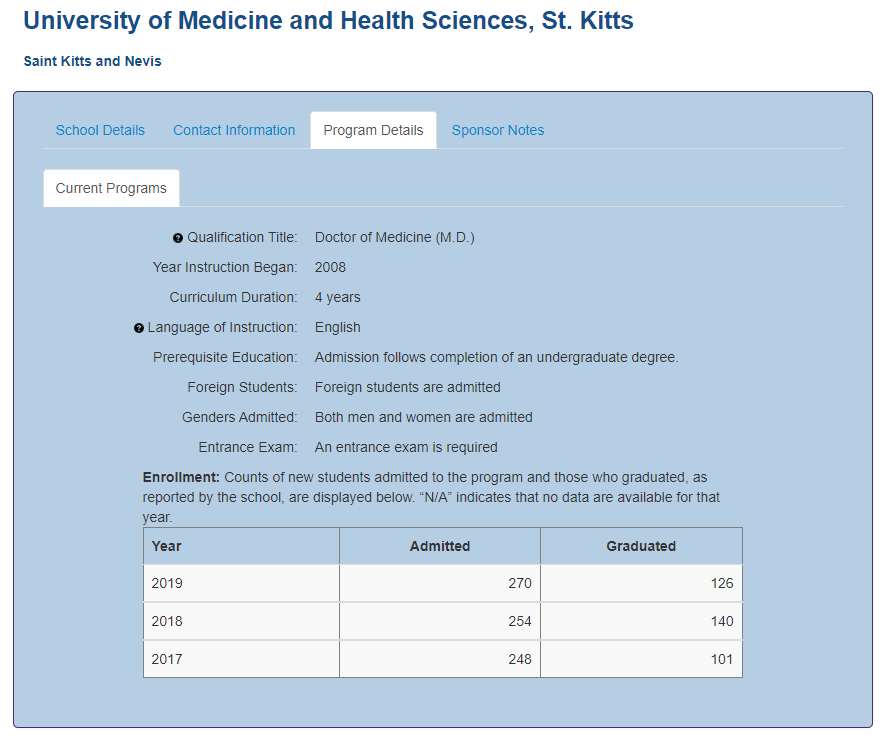Select the Program Details tab
Screen dimensions: 883x741
coord(373,130)
